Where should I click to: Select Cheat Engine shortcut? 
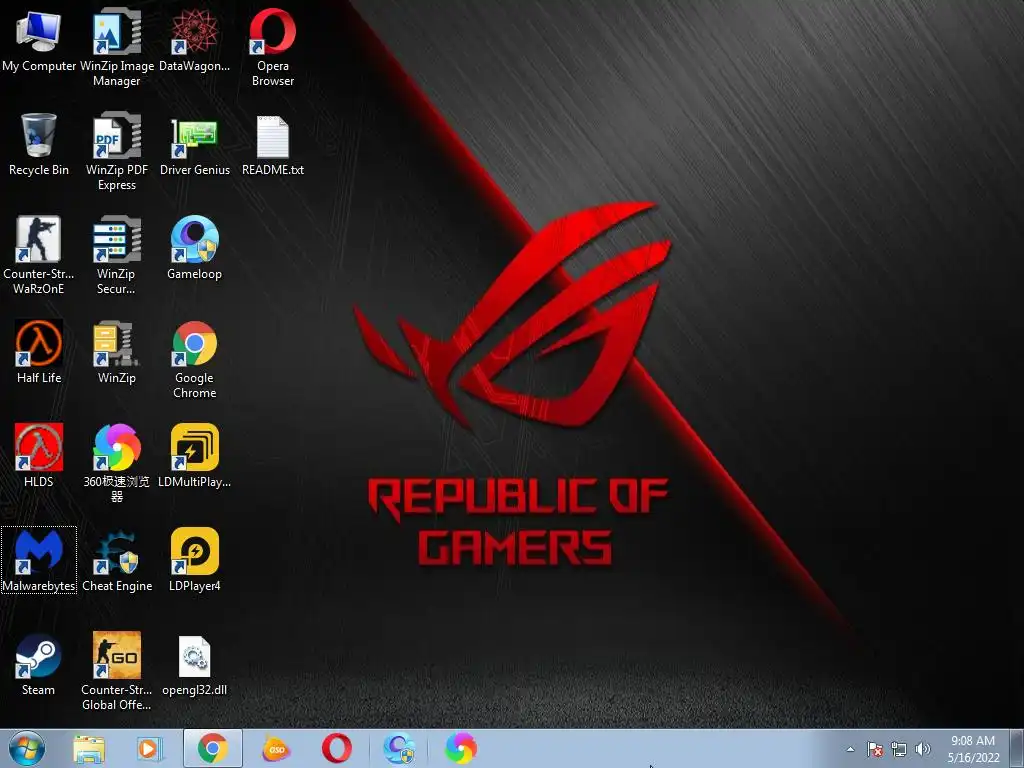tap(117, 560)
